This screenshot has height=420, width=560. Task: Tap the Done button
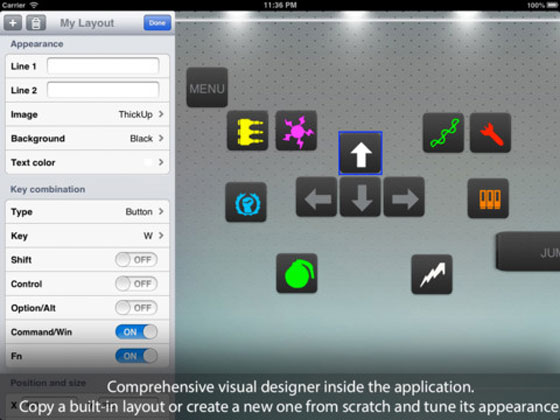(x=157, y=23)
